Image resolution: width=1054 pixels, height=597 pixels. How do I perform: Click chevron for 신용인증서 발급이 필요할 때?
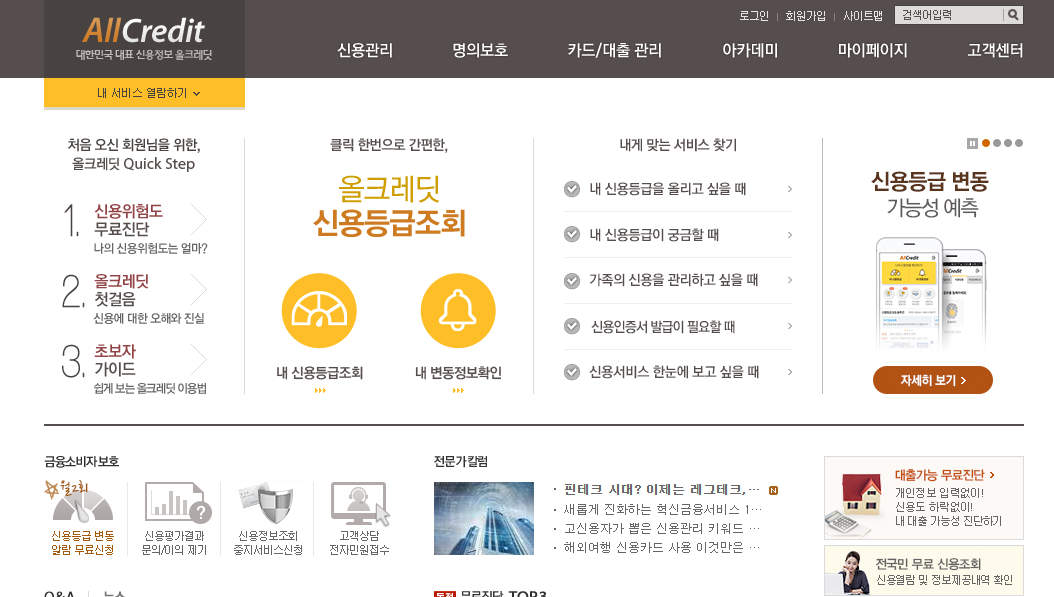pos(790,326)
